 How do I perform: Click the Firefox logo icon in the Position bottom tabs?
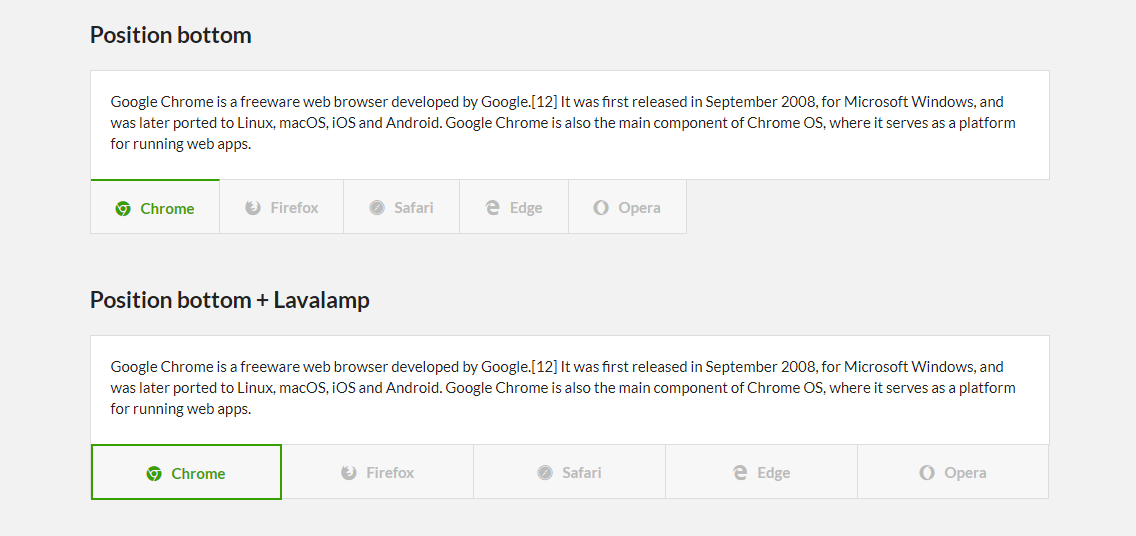point(253,208)
